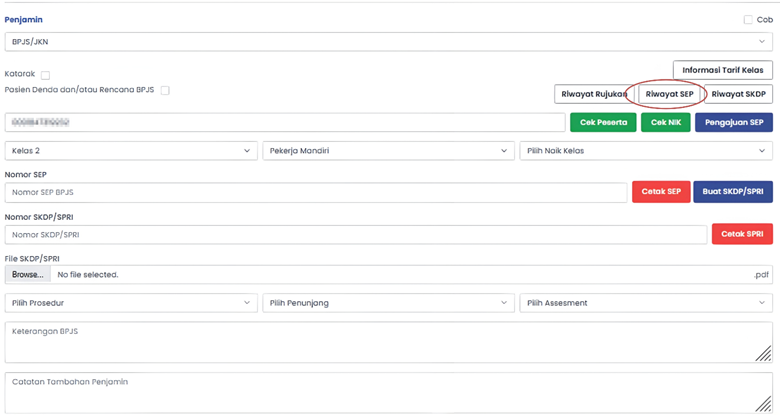Tick the Cob checkbox

pos(748,20)
